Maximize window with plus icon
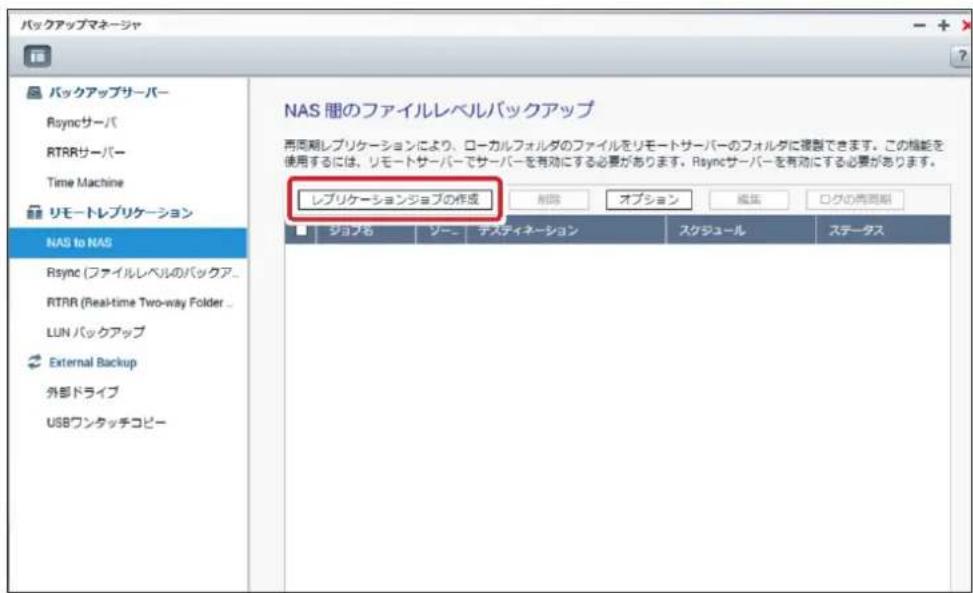The image size is (973, 593). click(943, 25)
